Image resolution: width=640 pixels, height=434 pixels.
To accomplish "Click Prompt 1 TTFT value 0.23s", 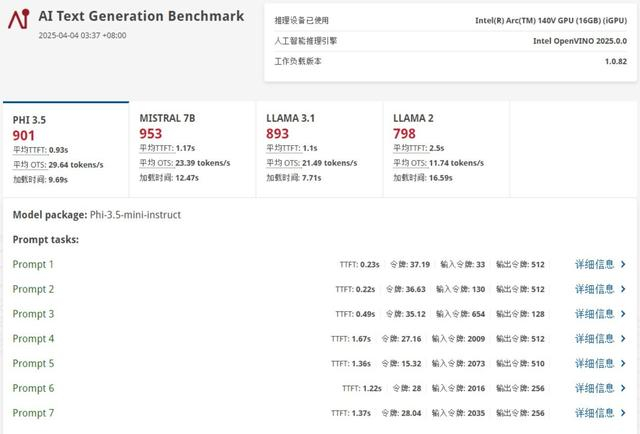I will [370, 265].
